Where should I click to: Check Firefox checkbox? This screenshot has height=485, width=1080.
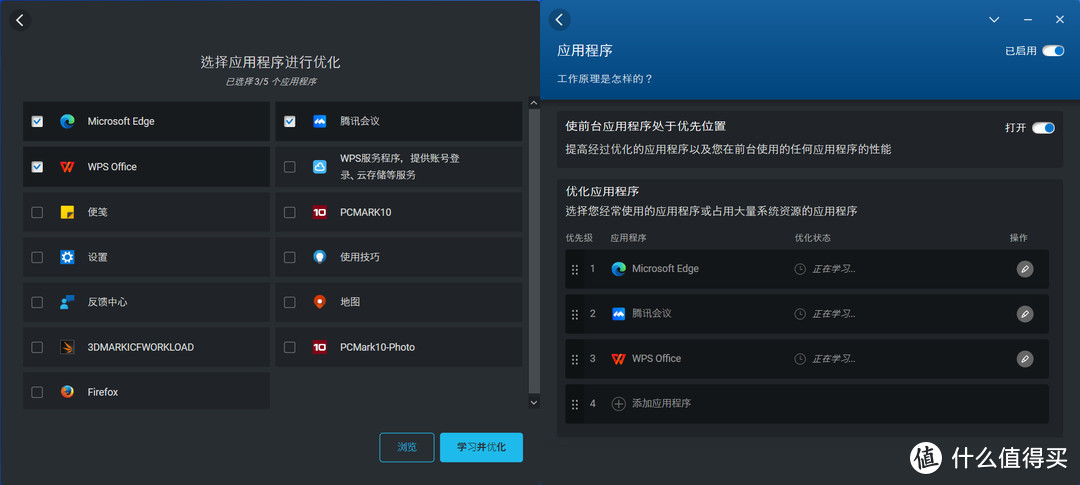click(x=37, y=392)
